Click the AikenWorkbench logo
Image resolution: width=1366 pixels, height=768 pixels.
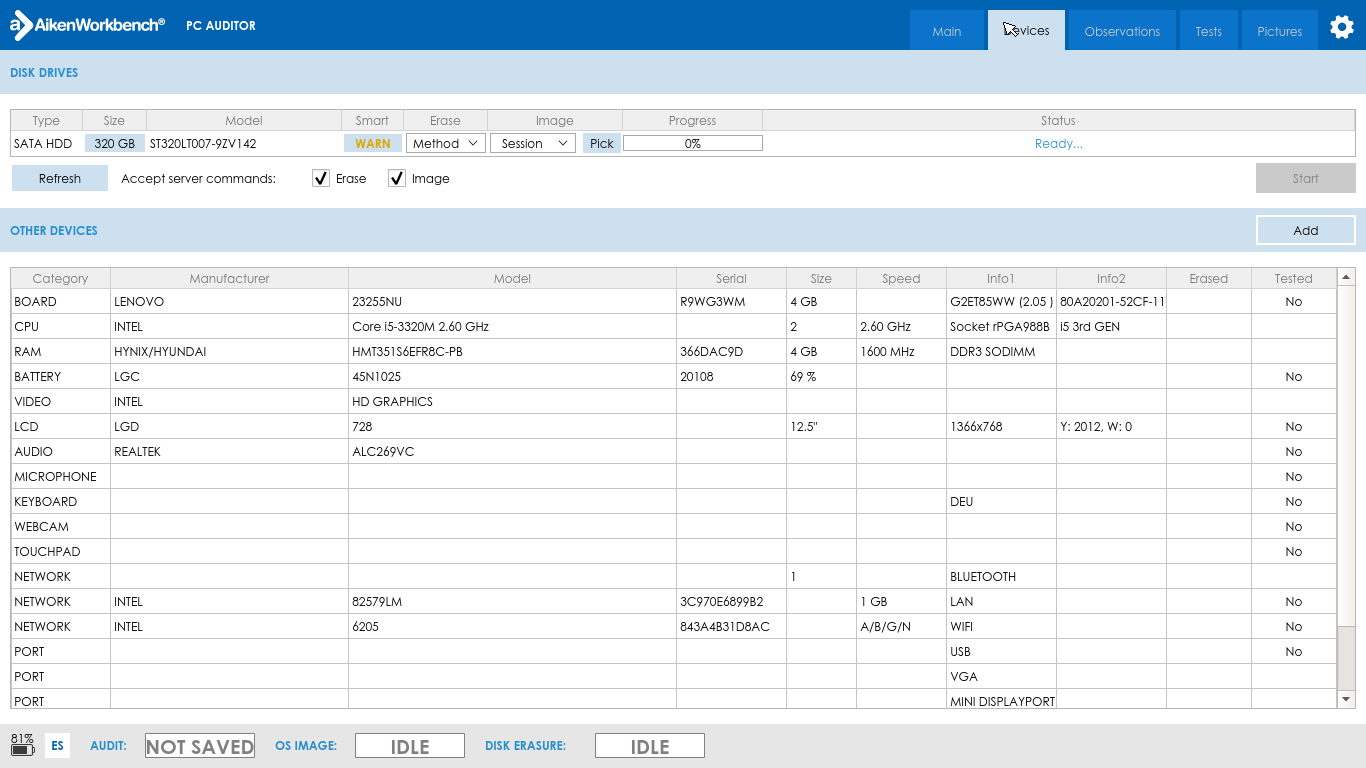point(87,25)
